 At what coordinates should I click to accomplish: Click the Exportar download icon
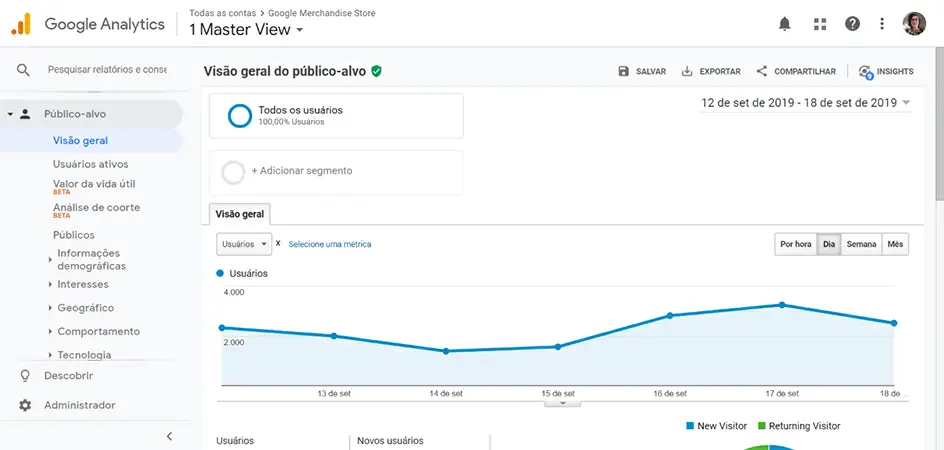687,71
